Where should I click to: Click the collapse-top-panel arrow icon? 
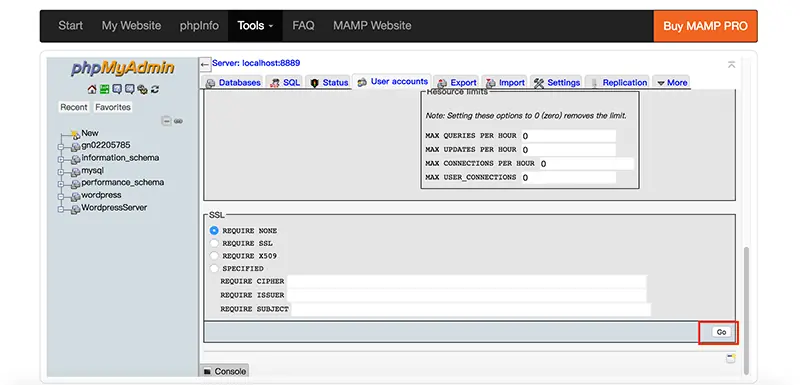732,64
